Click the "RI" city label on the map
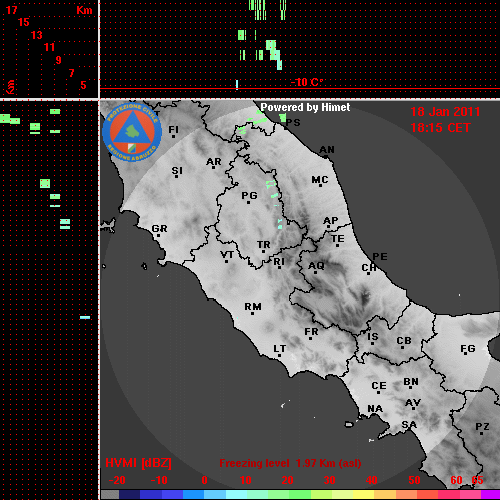Viewport: 500px width, 500px height. tap(279, 262)
